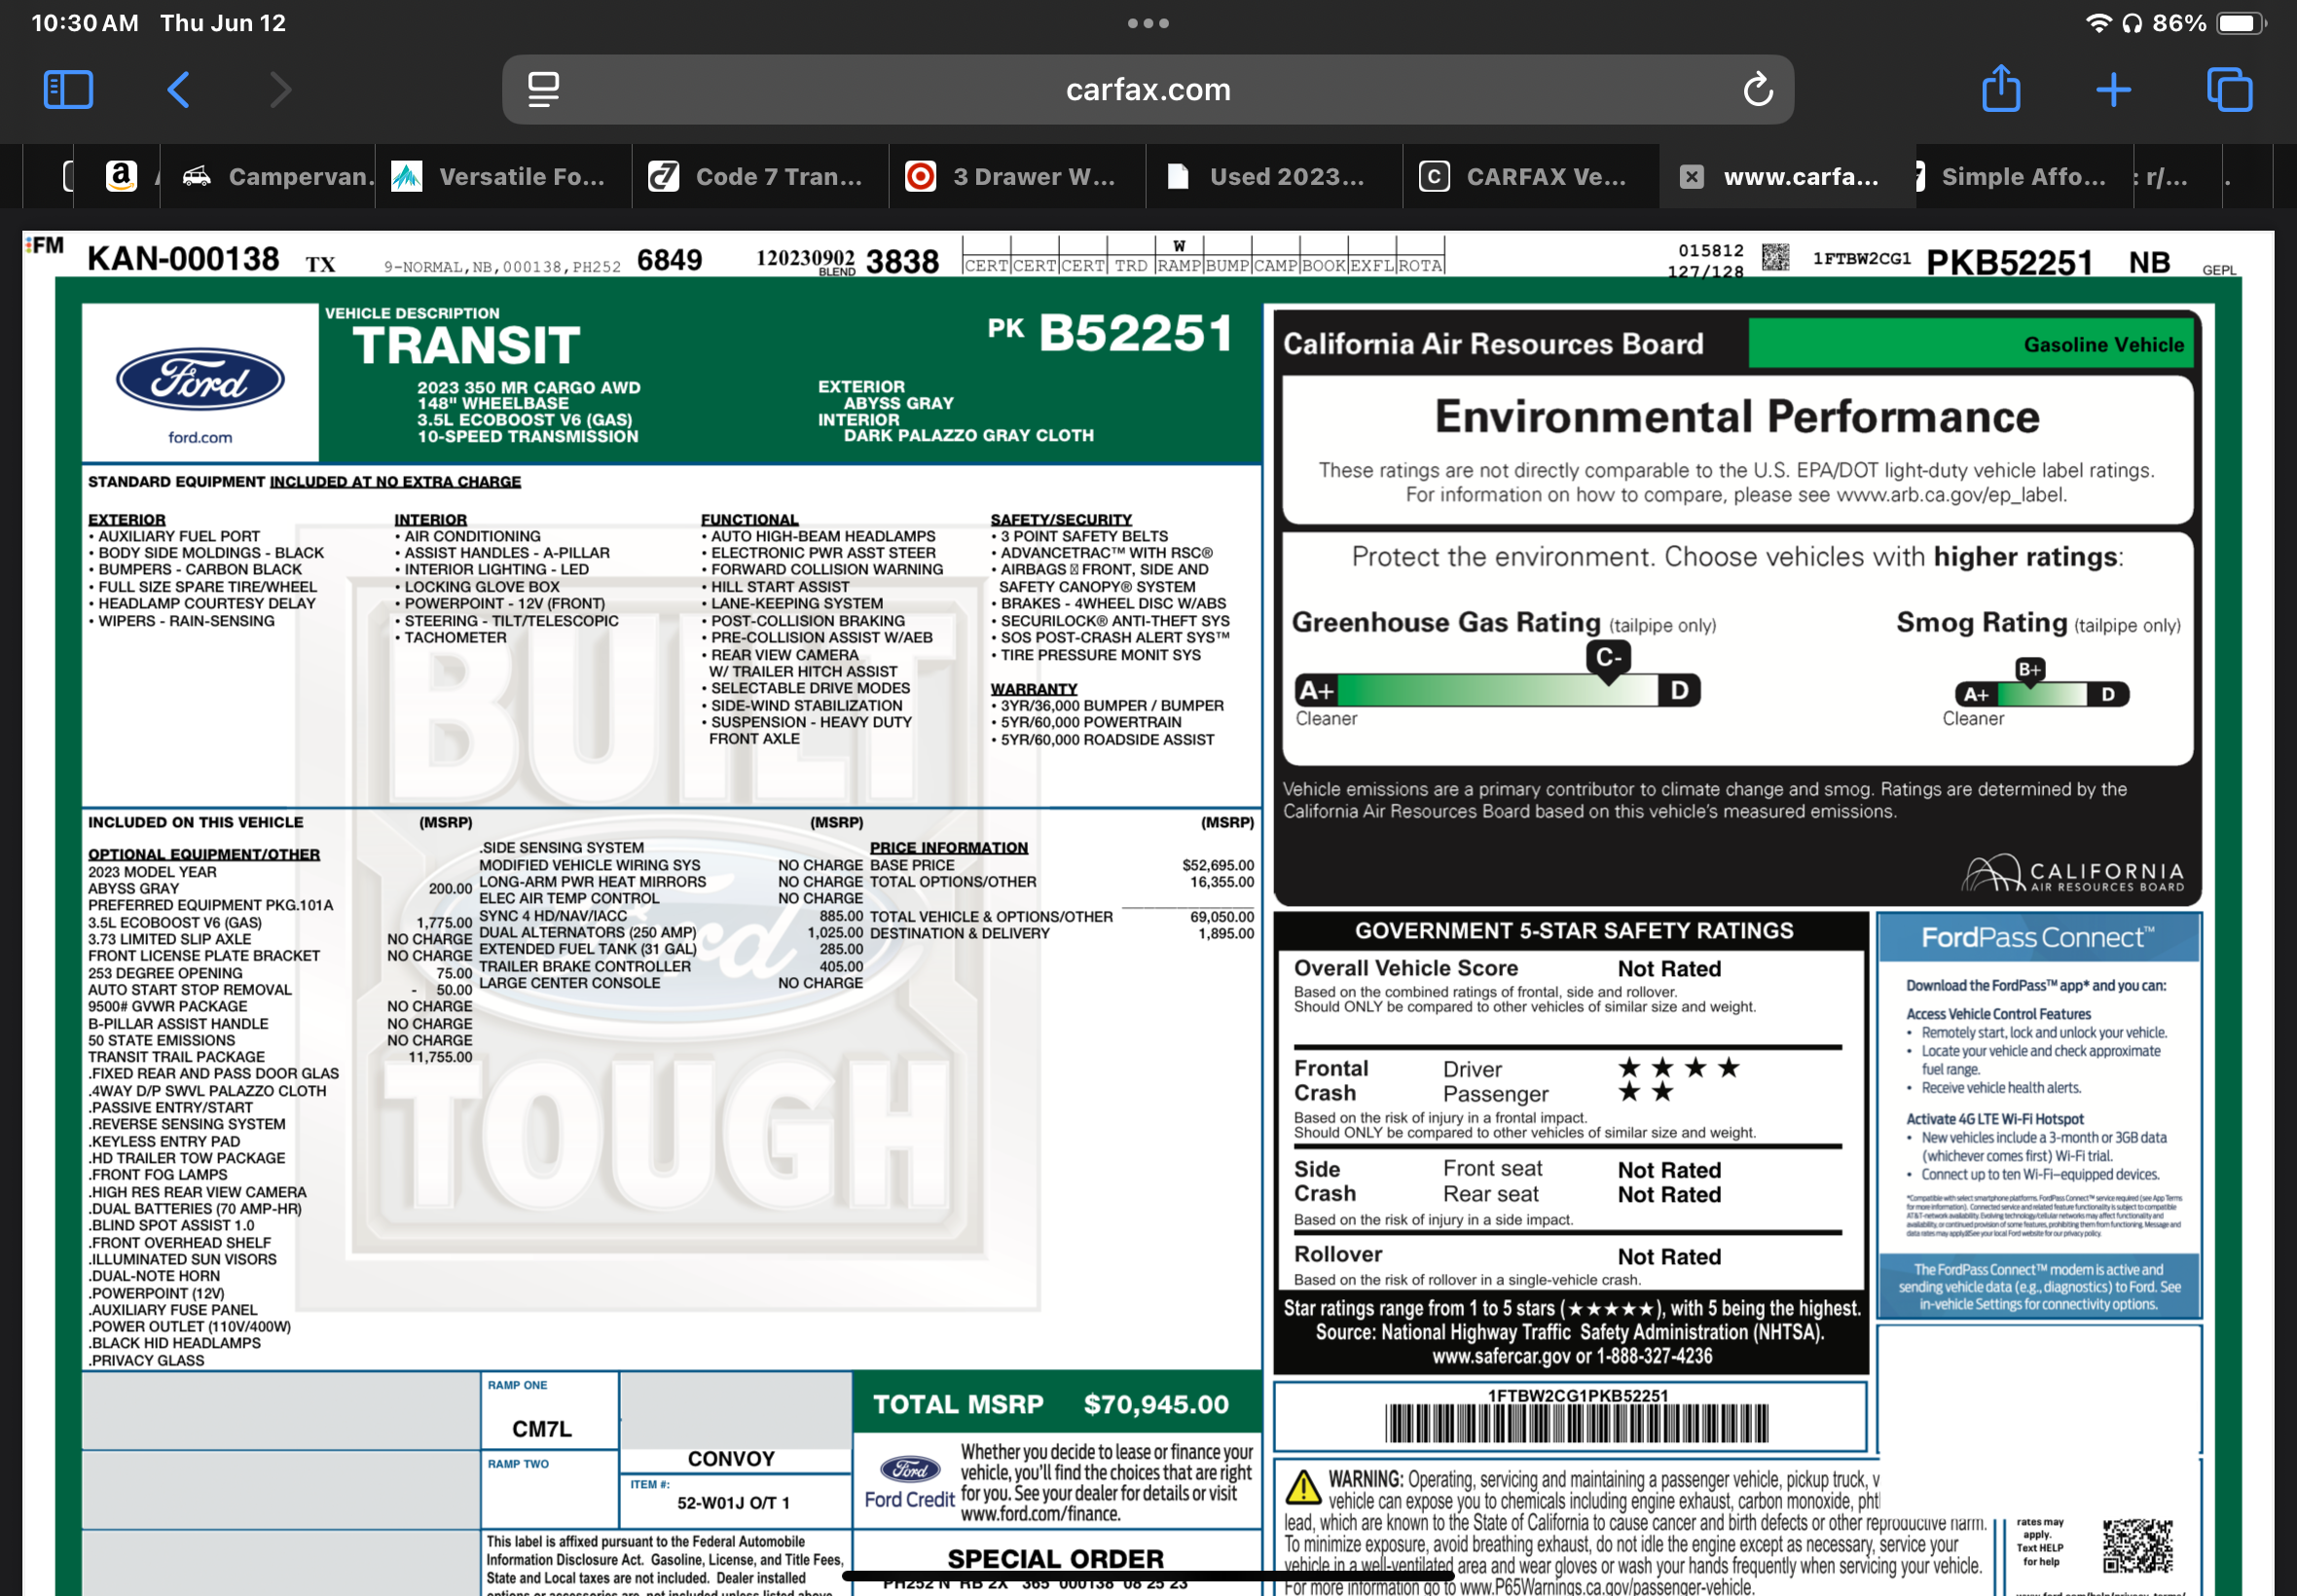Click the $52,695.00 base price value
This screenshot has width=2297, height=1596.
[1217, 865]
